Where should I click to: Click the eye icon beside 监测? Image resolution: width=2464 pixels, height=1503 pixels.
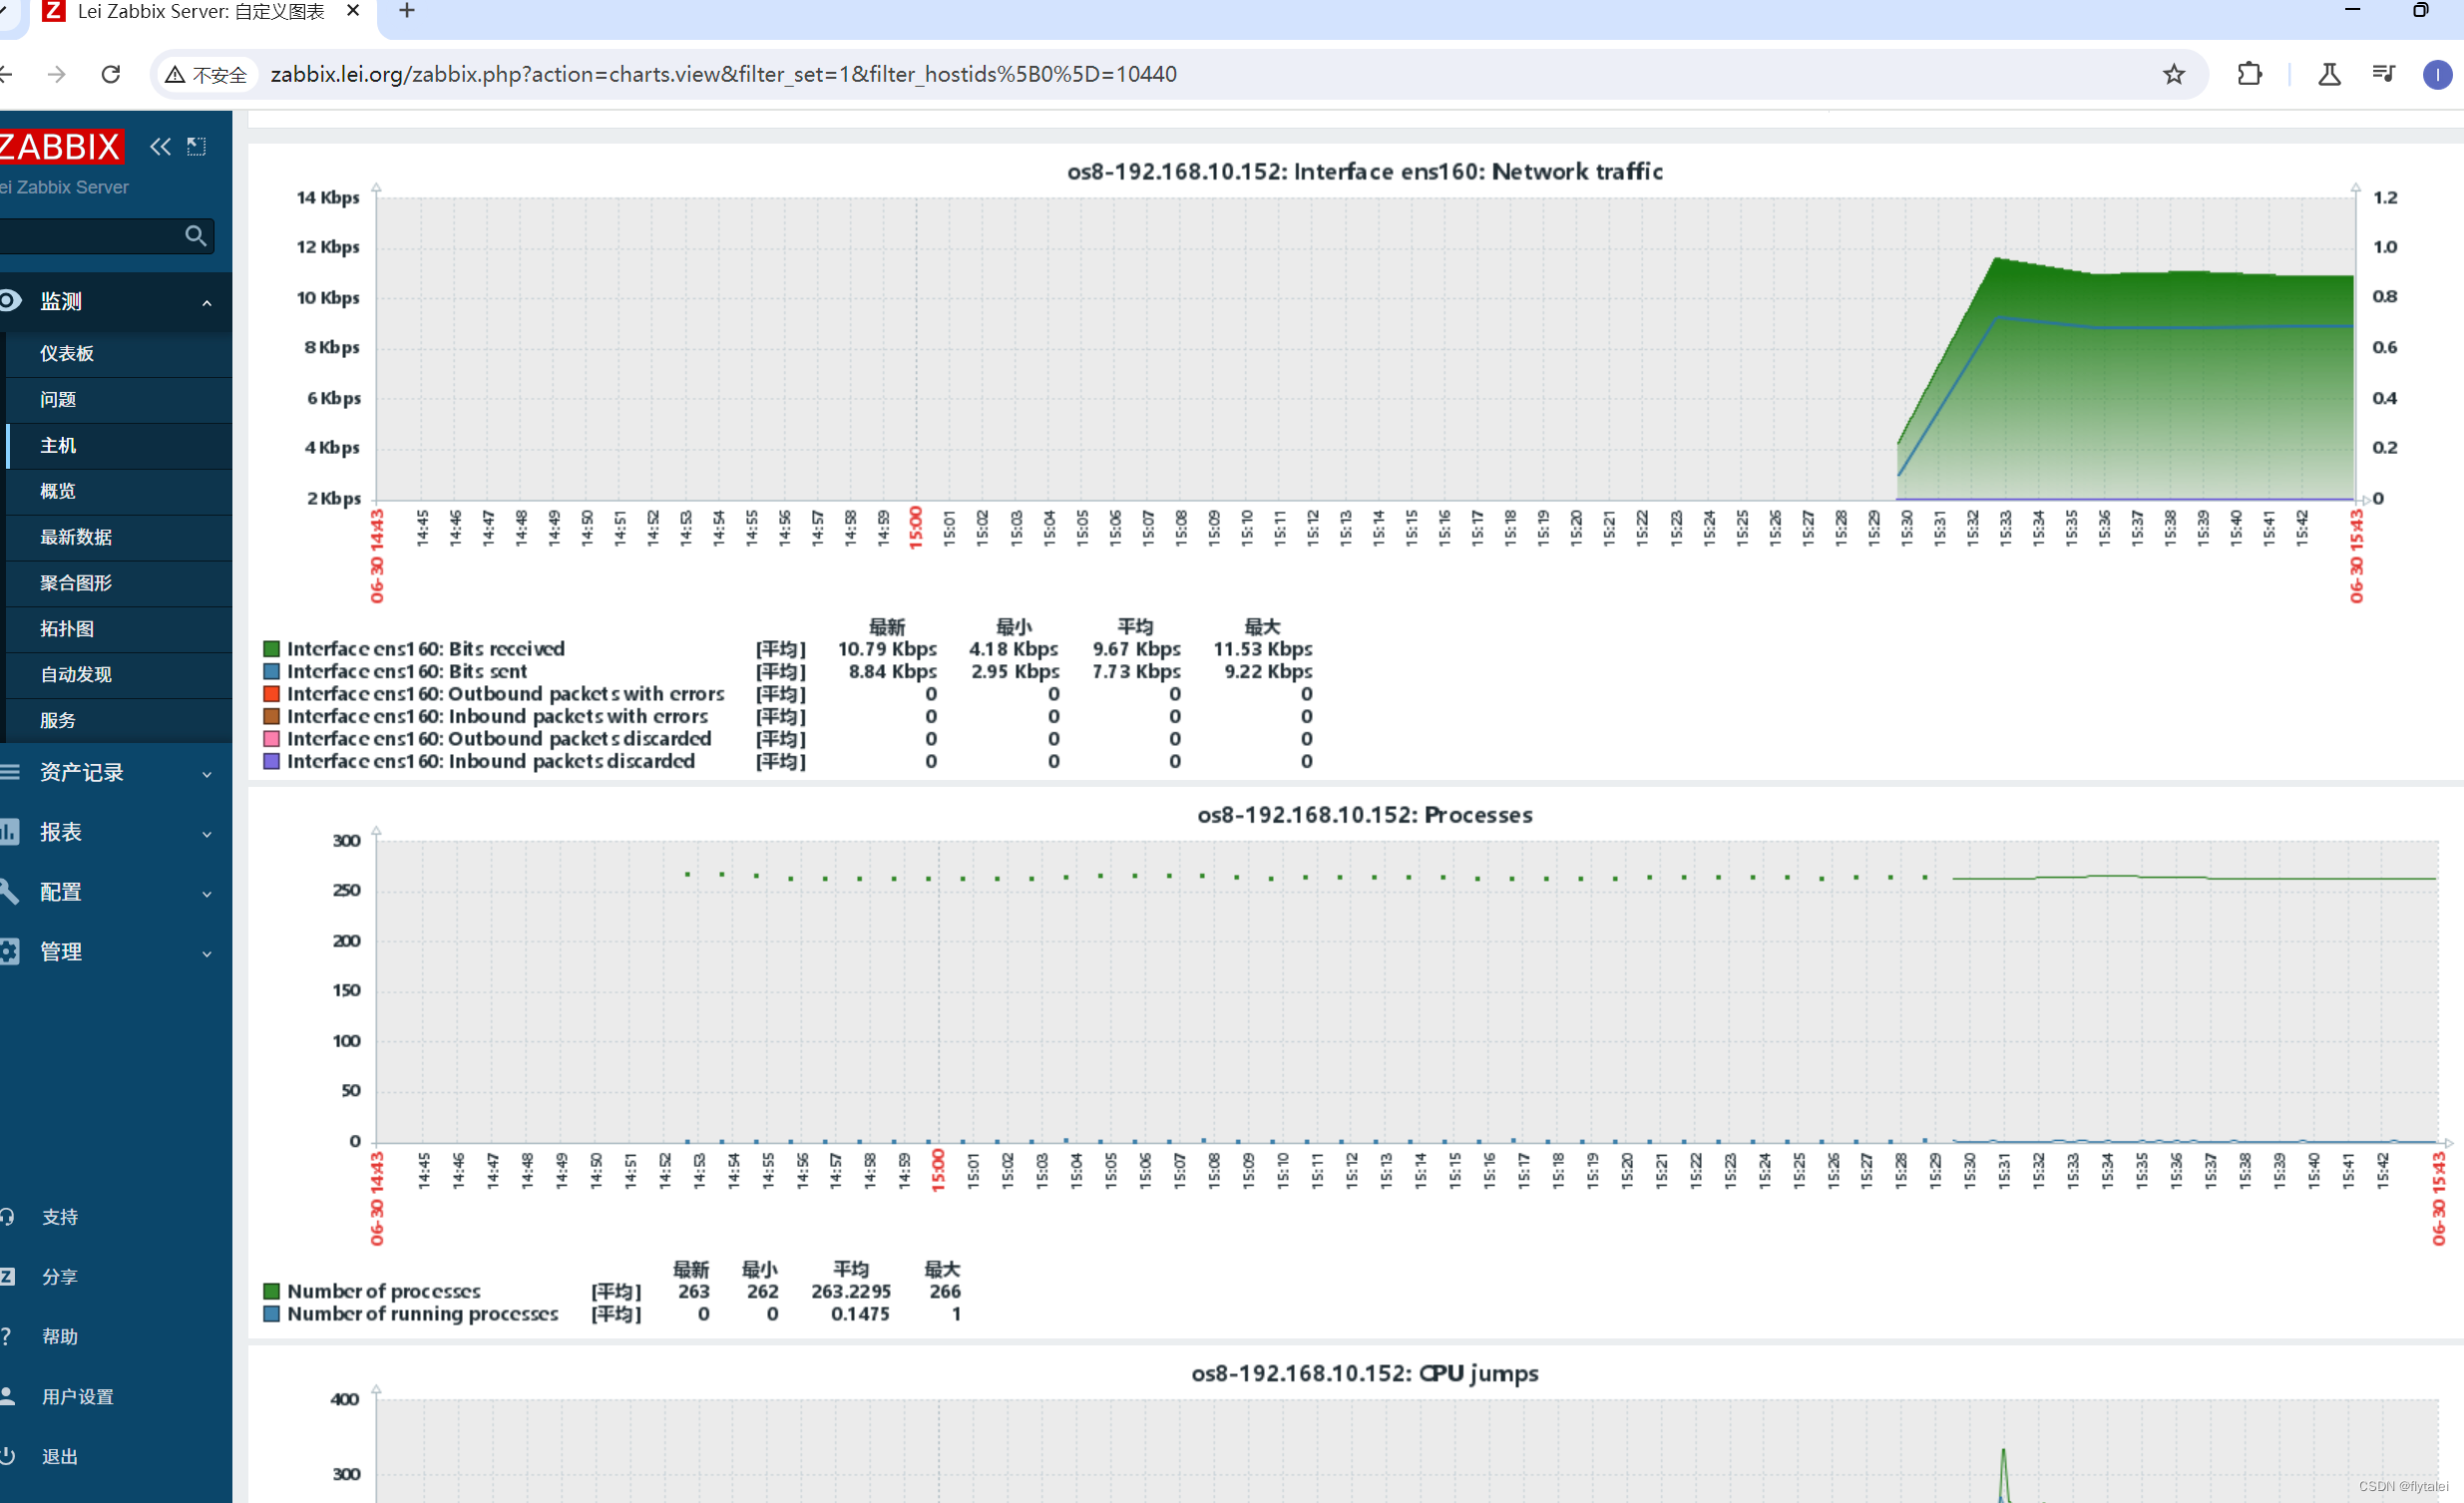pyautogui.click(x=9, y=300)
